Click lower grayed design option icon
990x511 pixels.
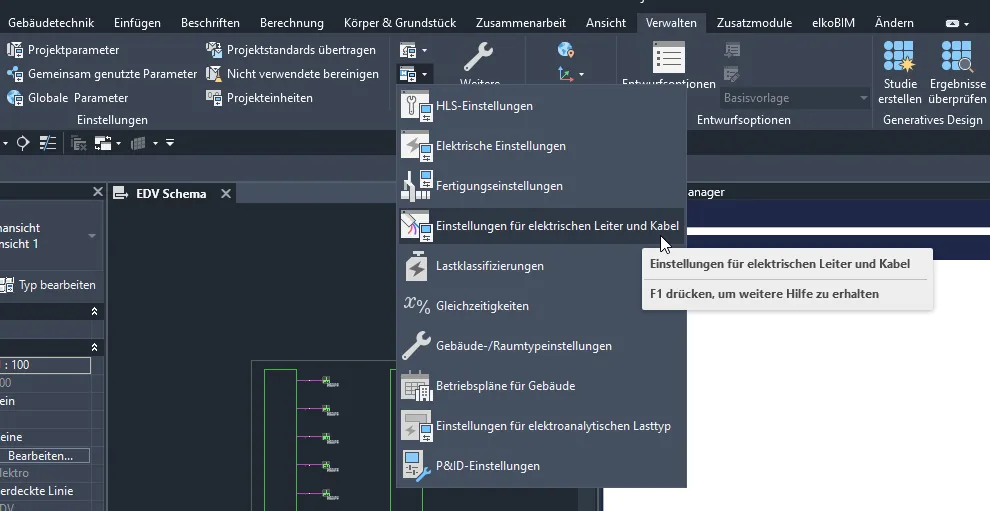pos(732,75)
